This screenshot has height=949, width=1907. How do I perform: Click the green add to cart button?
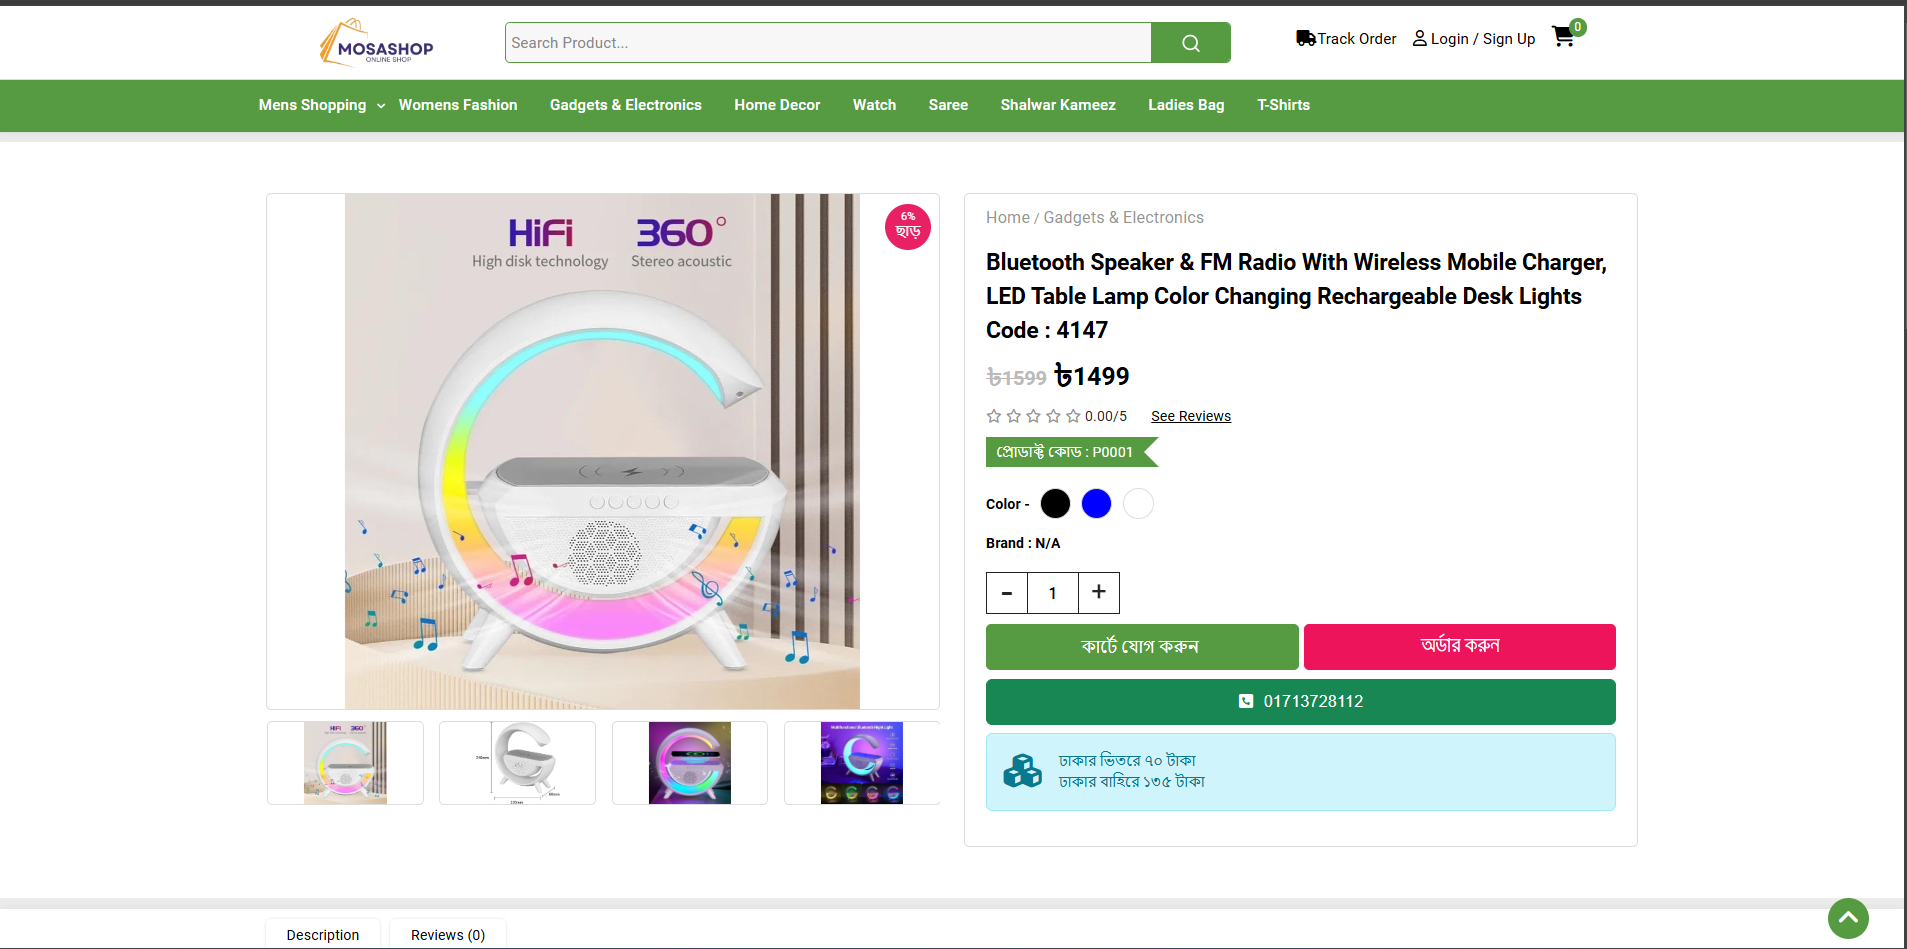pos(1141,647)
